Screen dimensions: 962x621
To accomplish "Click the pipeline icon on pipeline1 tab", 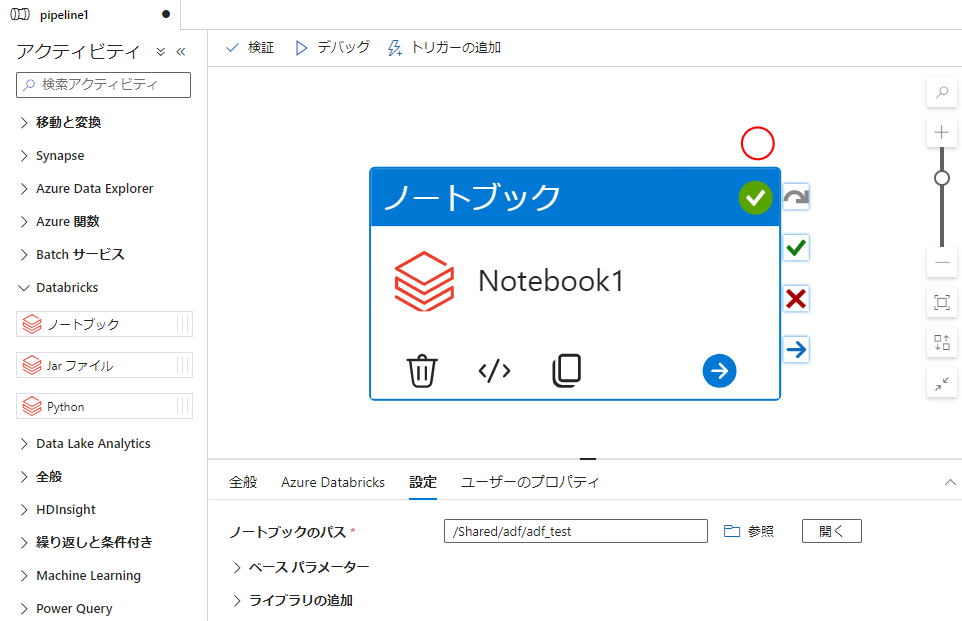I will [20, 15].
